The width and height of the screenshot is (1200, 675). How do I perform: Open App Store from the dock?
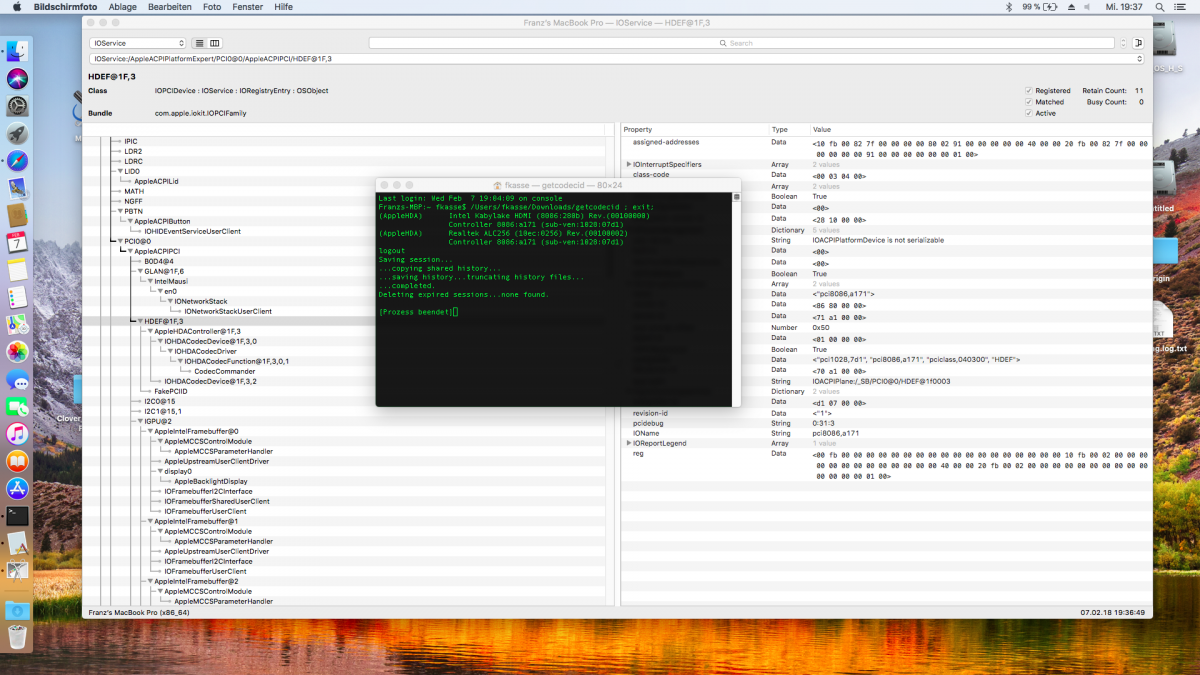pos(17,488)
